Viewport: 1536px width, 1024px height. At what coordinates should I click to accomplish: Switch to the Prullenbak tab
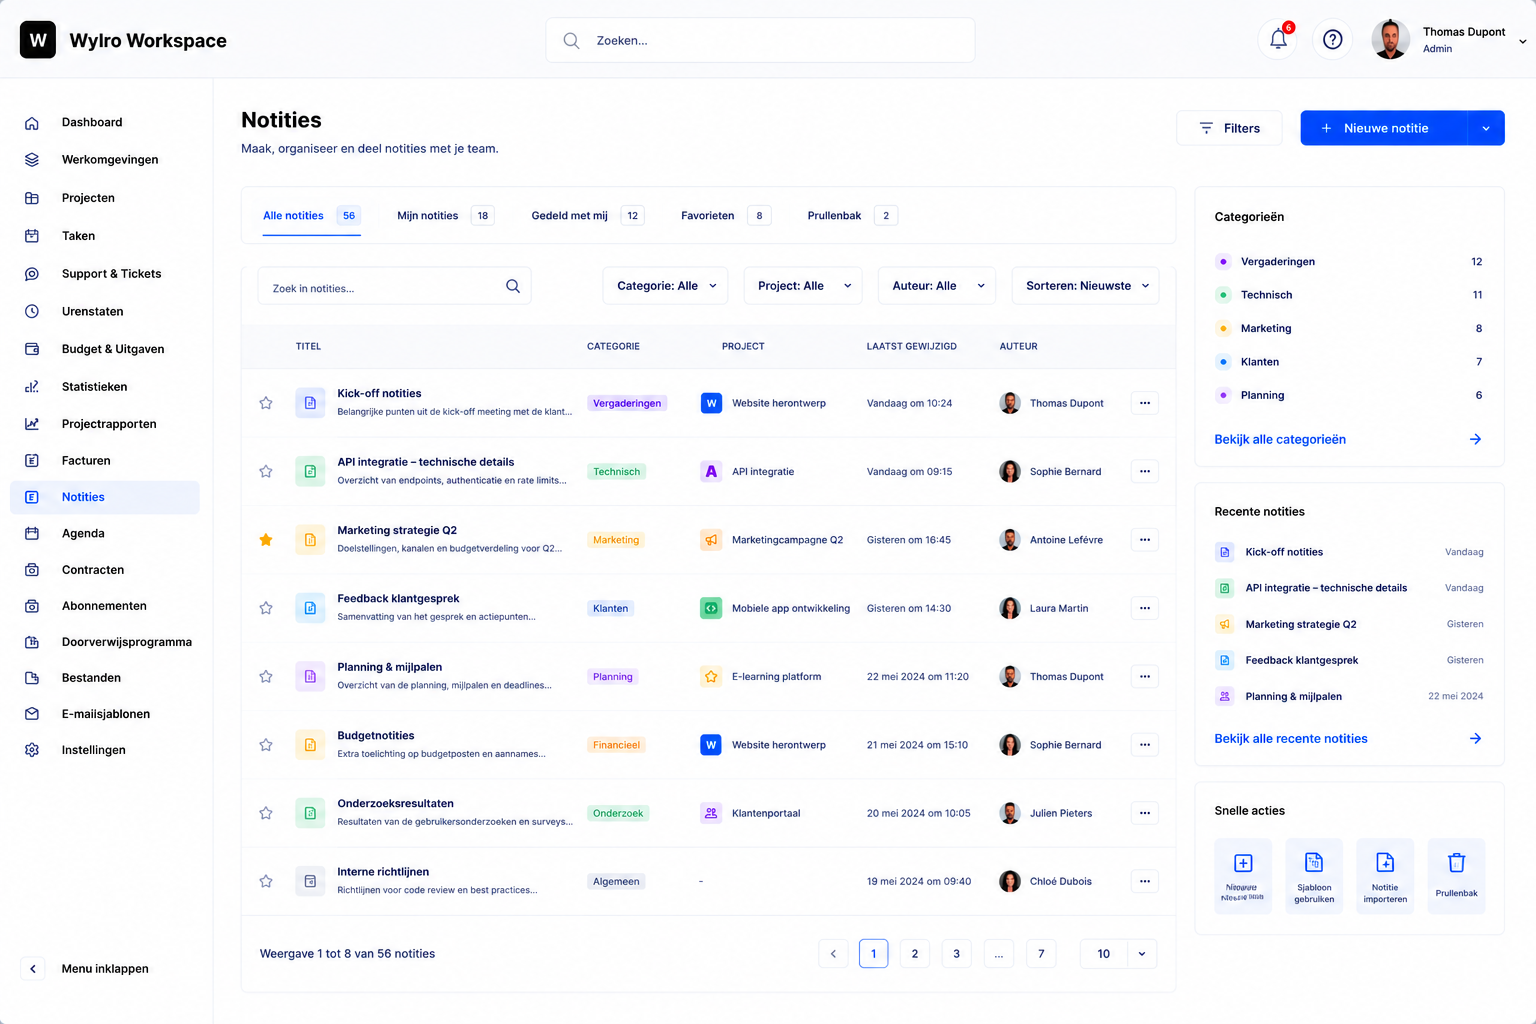pyautogui.click(x=852, y=215)
